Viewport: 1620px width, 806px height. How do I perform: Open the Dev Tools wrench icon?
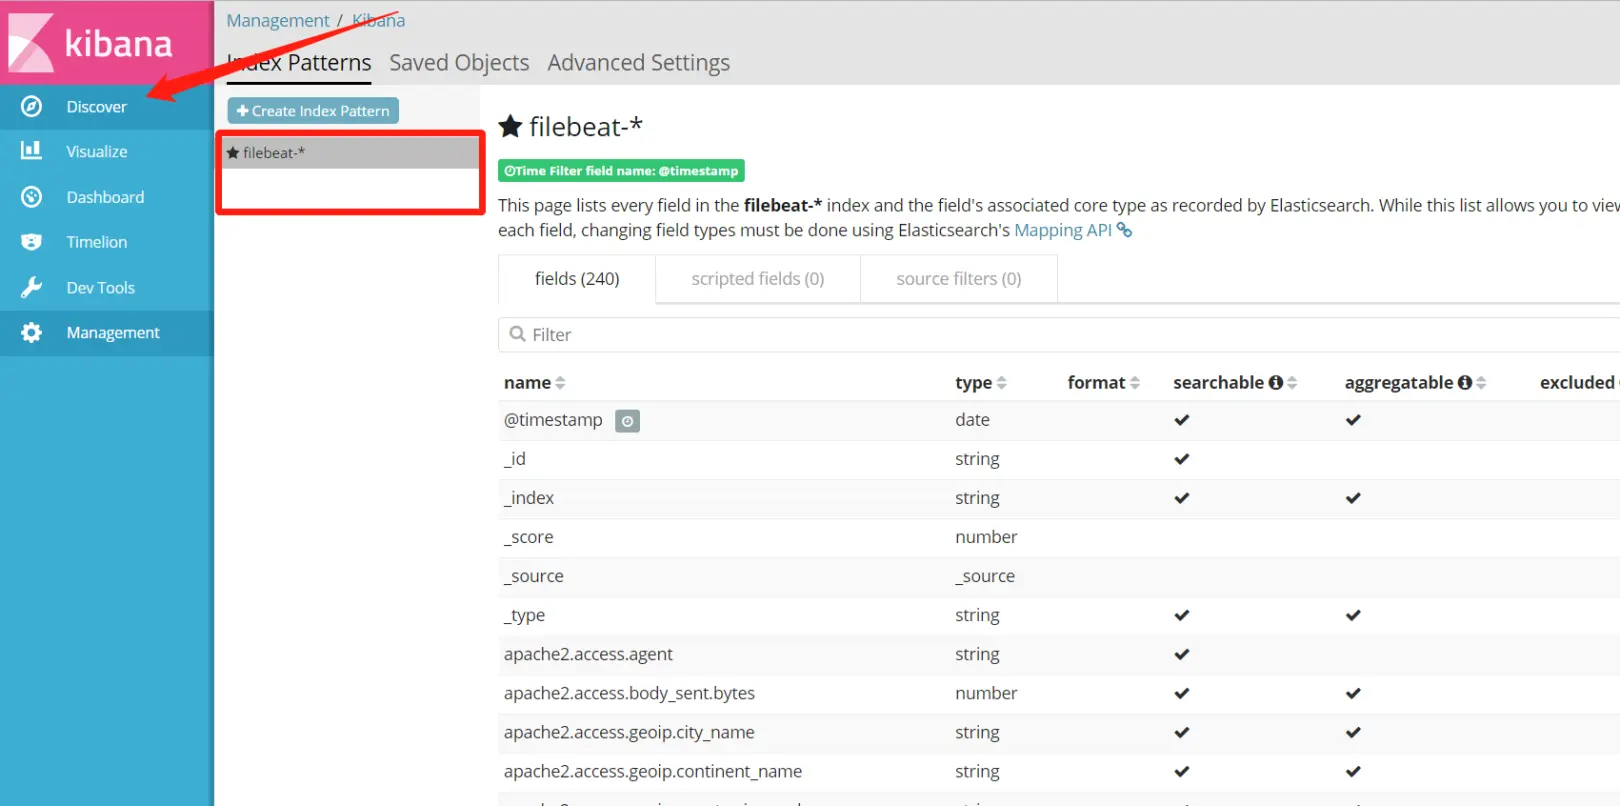[31, 288]
